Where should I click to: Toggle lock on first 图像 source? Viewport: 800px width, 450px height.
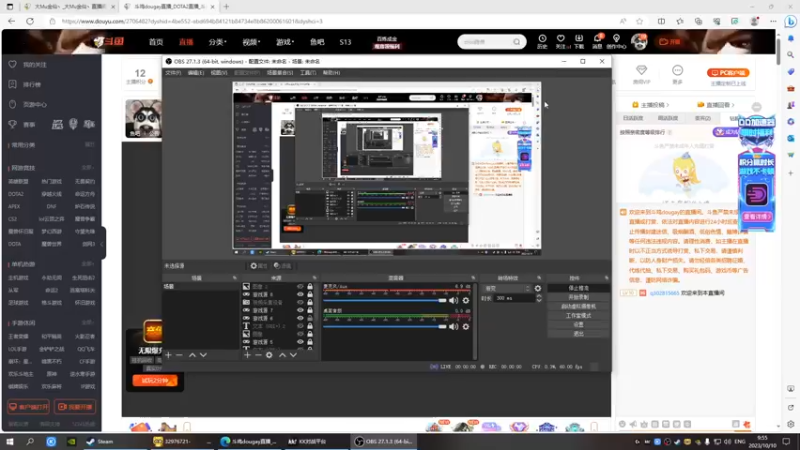(x=310, y=287)
